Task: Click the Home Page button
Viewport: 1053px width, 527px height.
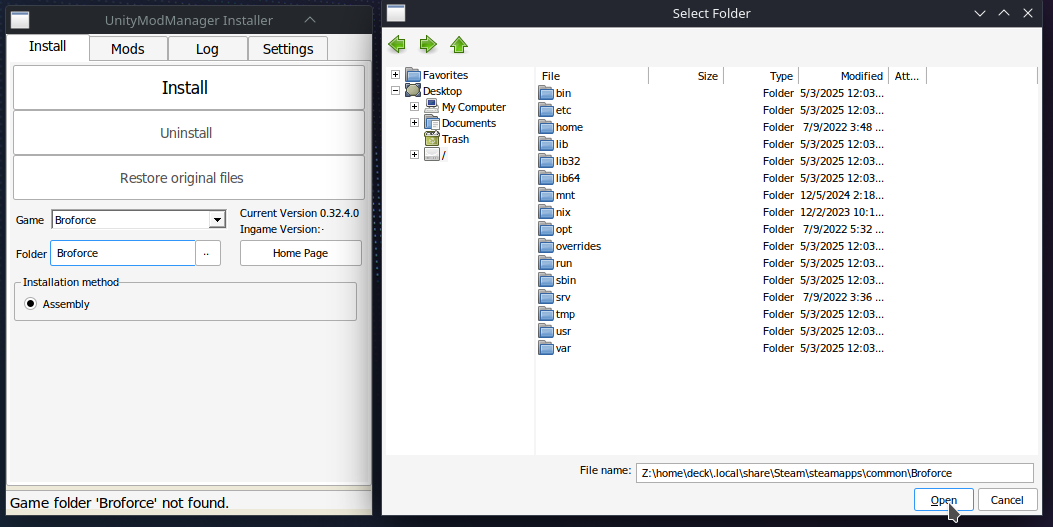Action: click(300, 253)
